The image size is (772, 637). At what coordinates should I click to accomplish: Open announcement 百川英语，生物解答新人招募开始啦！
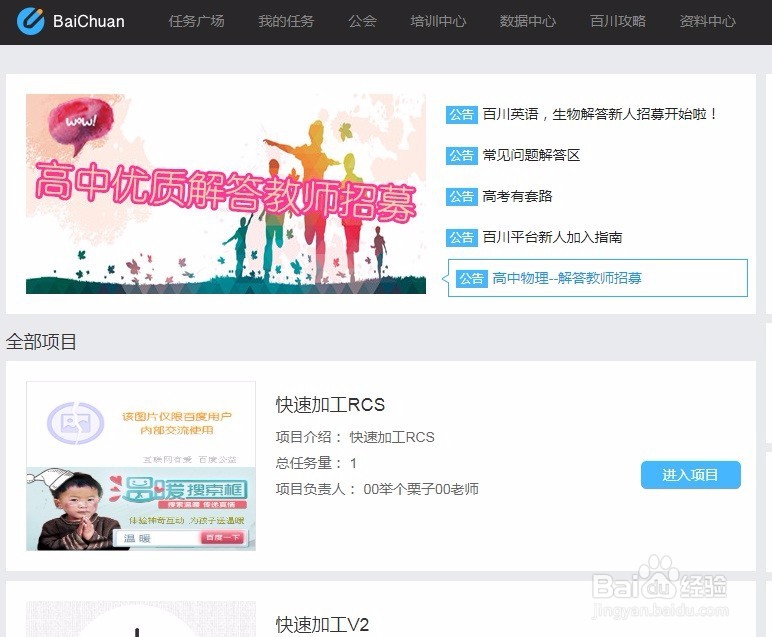(x=599, y=114)
